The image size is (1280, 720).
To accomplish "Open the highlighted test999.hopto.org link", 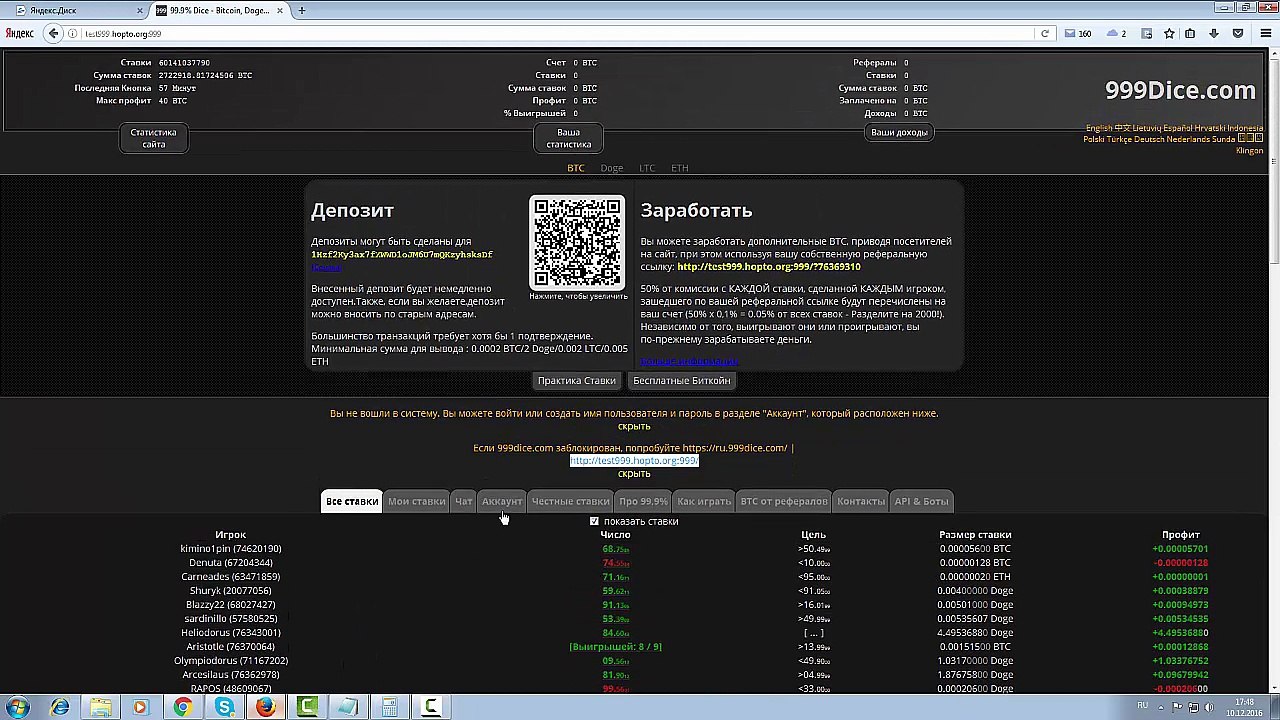I will point(634,461).
